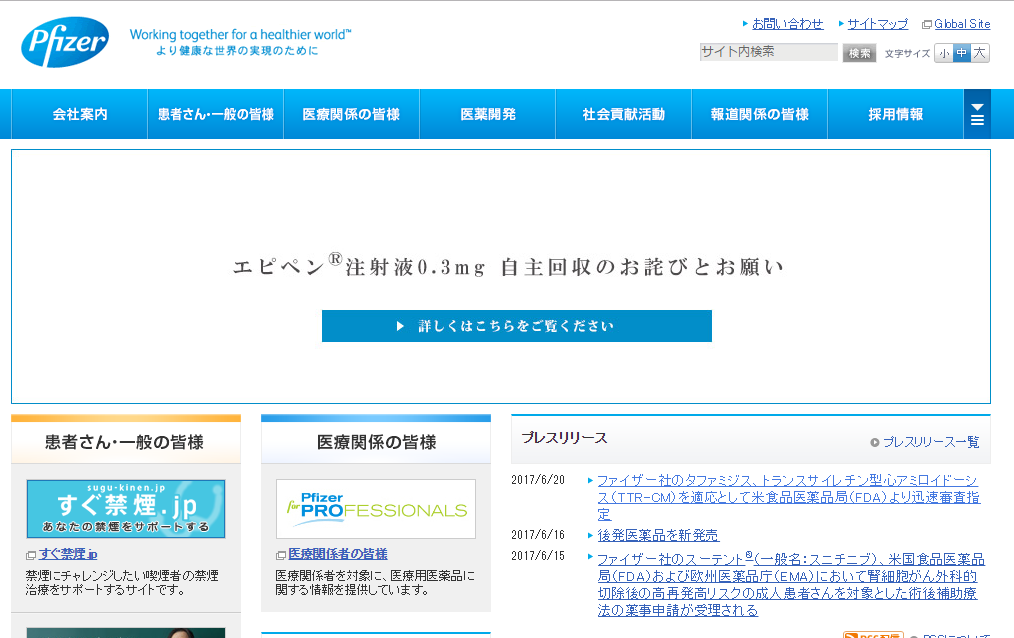Screen dimensions: 1014x638
Task: Visit the Global Site link
Action: pos(962,24)
